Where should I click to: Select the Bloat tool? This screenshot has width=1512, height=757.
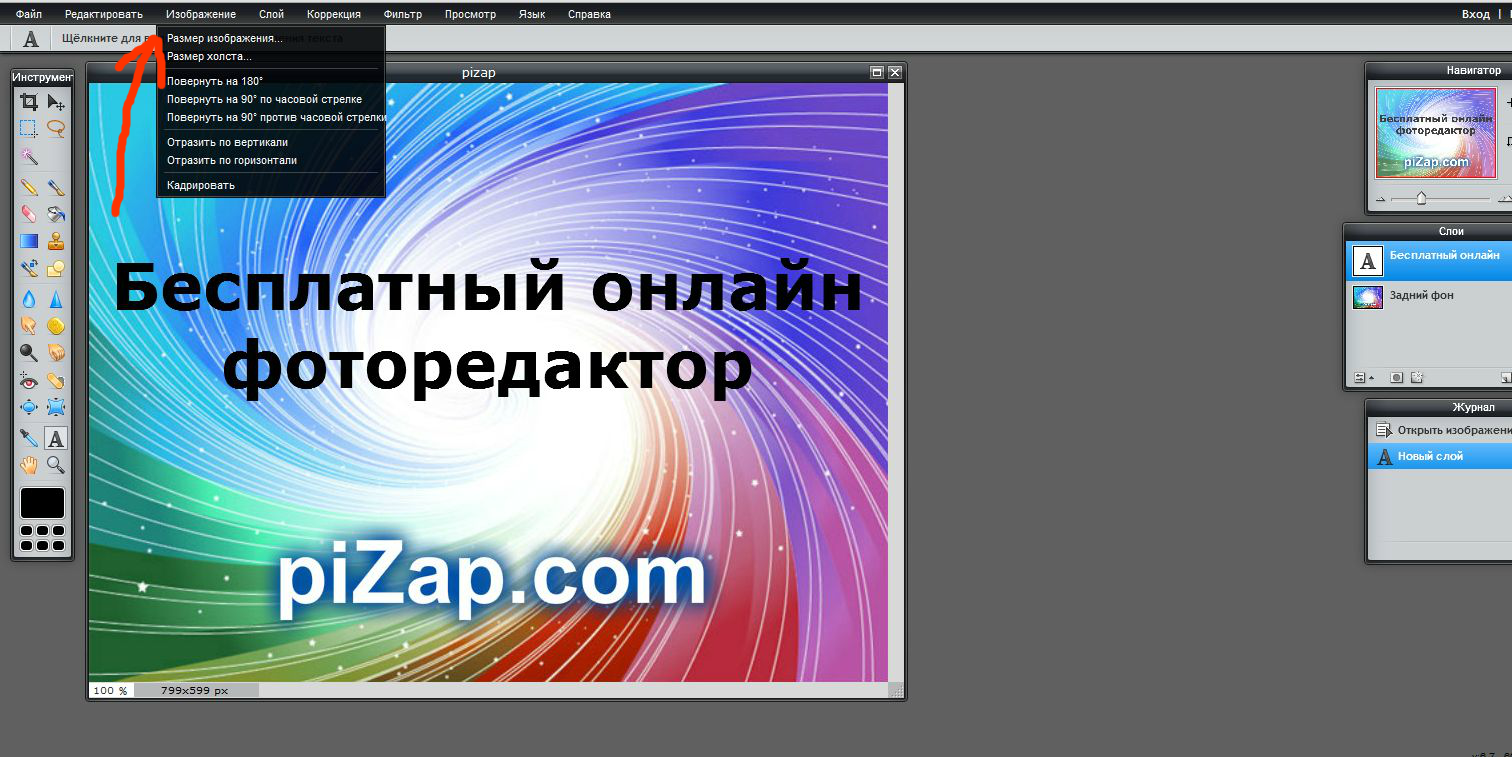pos(29,407)
